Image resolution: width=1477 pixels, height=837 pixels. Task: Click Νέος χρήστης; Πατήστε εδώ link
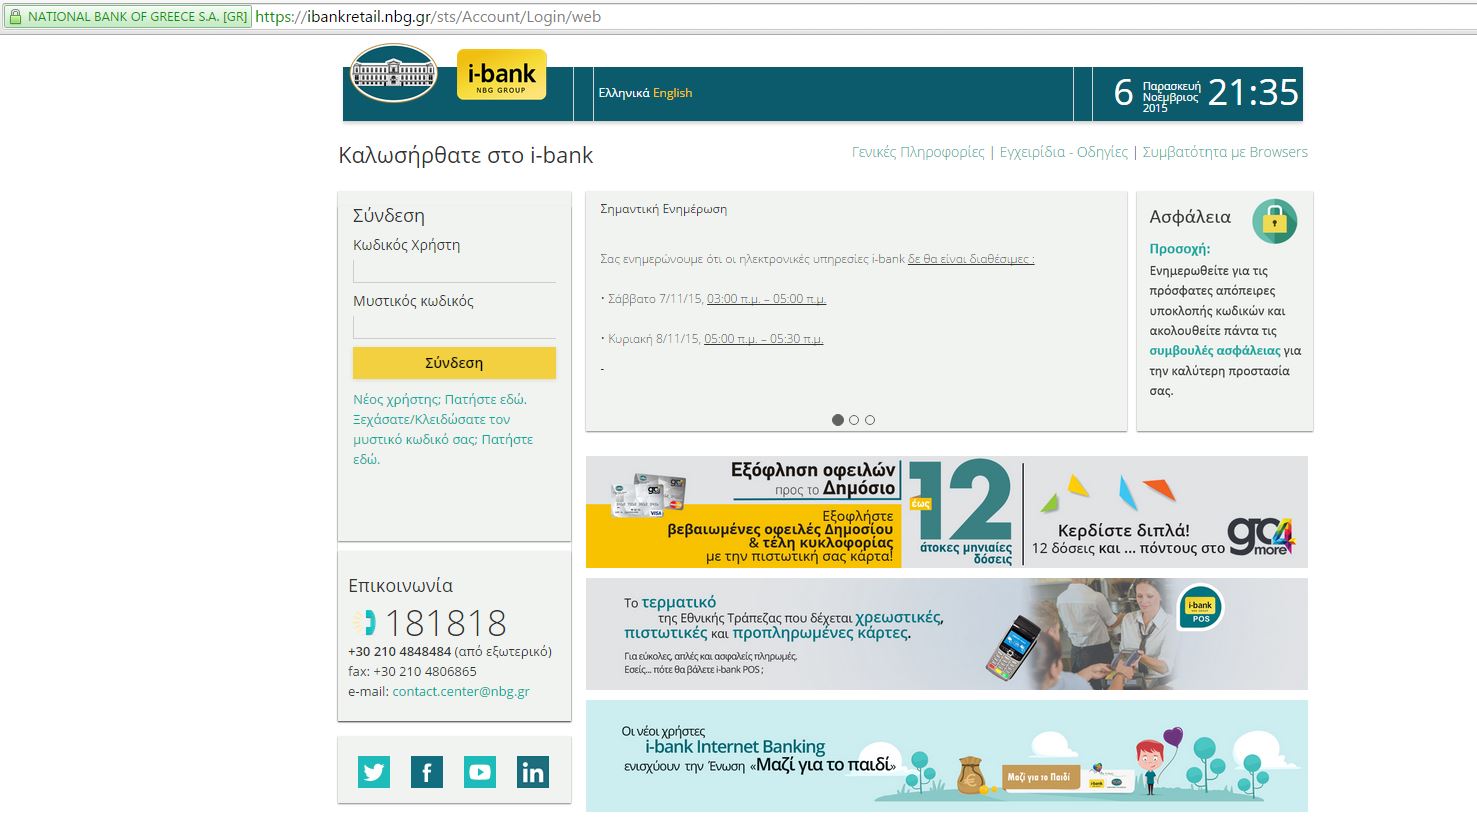[x=440, y=399]
